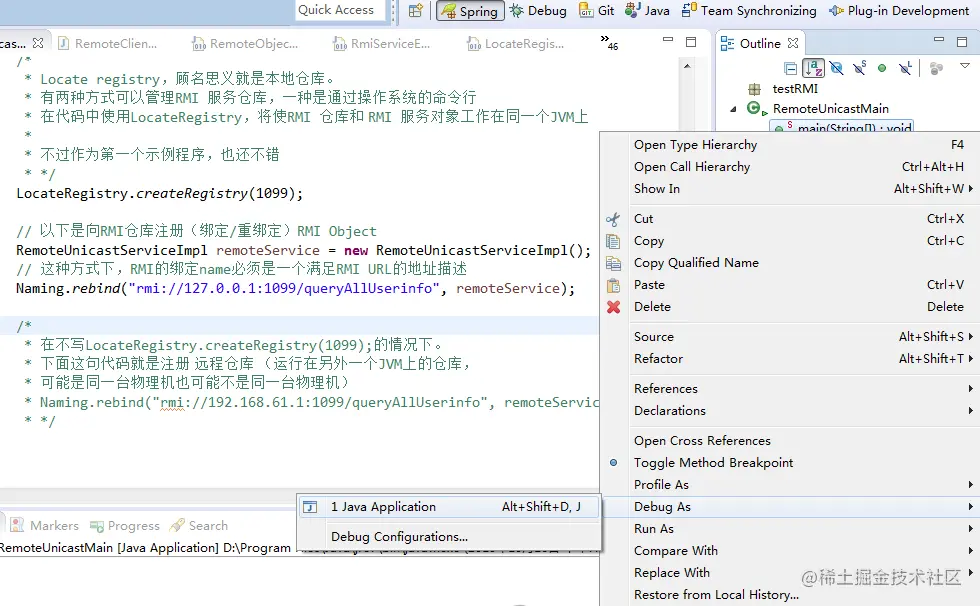Toggle hide local types in Outline
980x606 pixels.
(905, 67)
